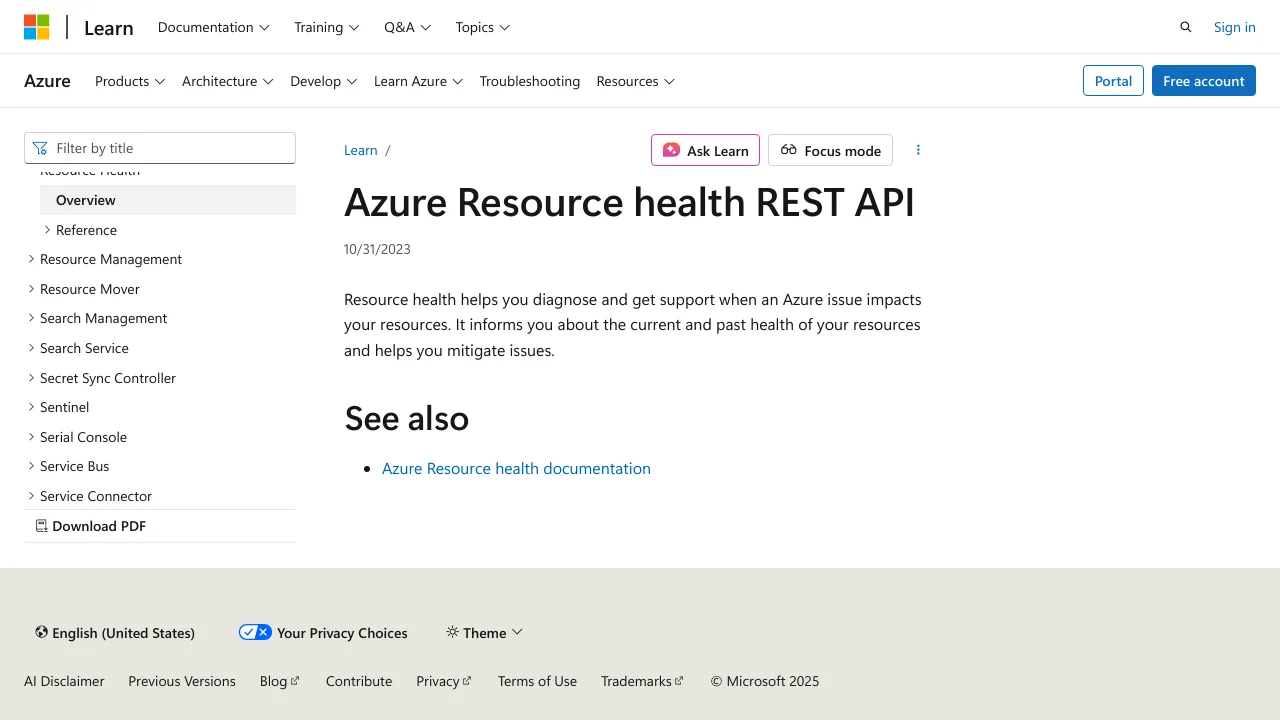Go to the Learn home link
The width and height of the screenshot is (1280, 720).
(109, 28)
